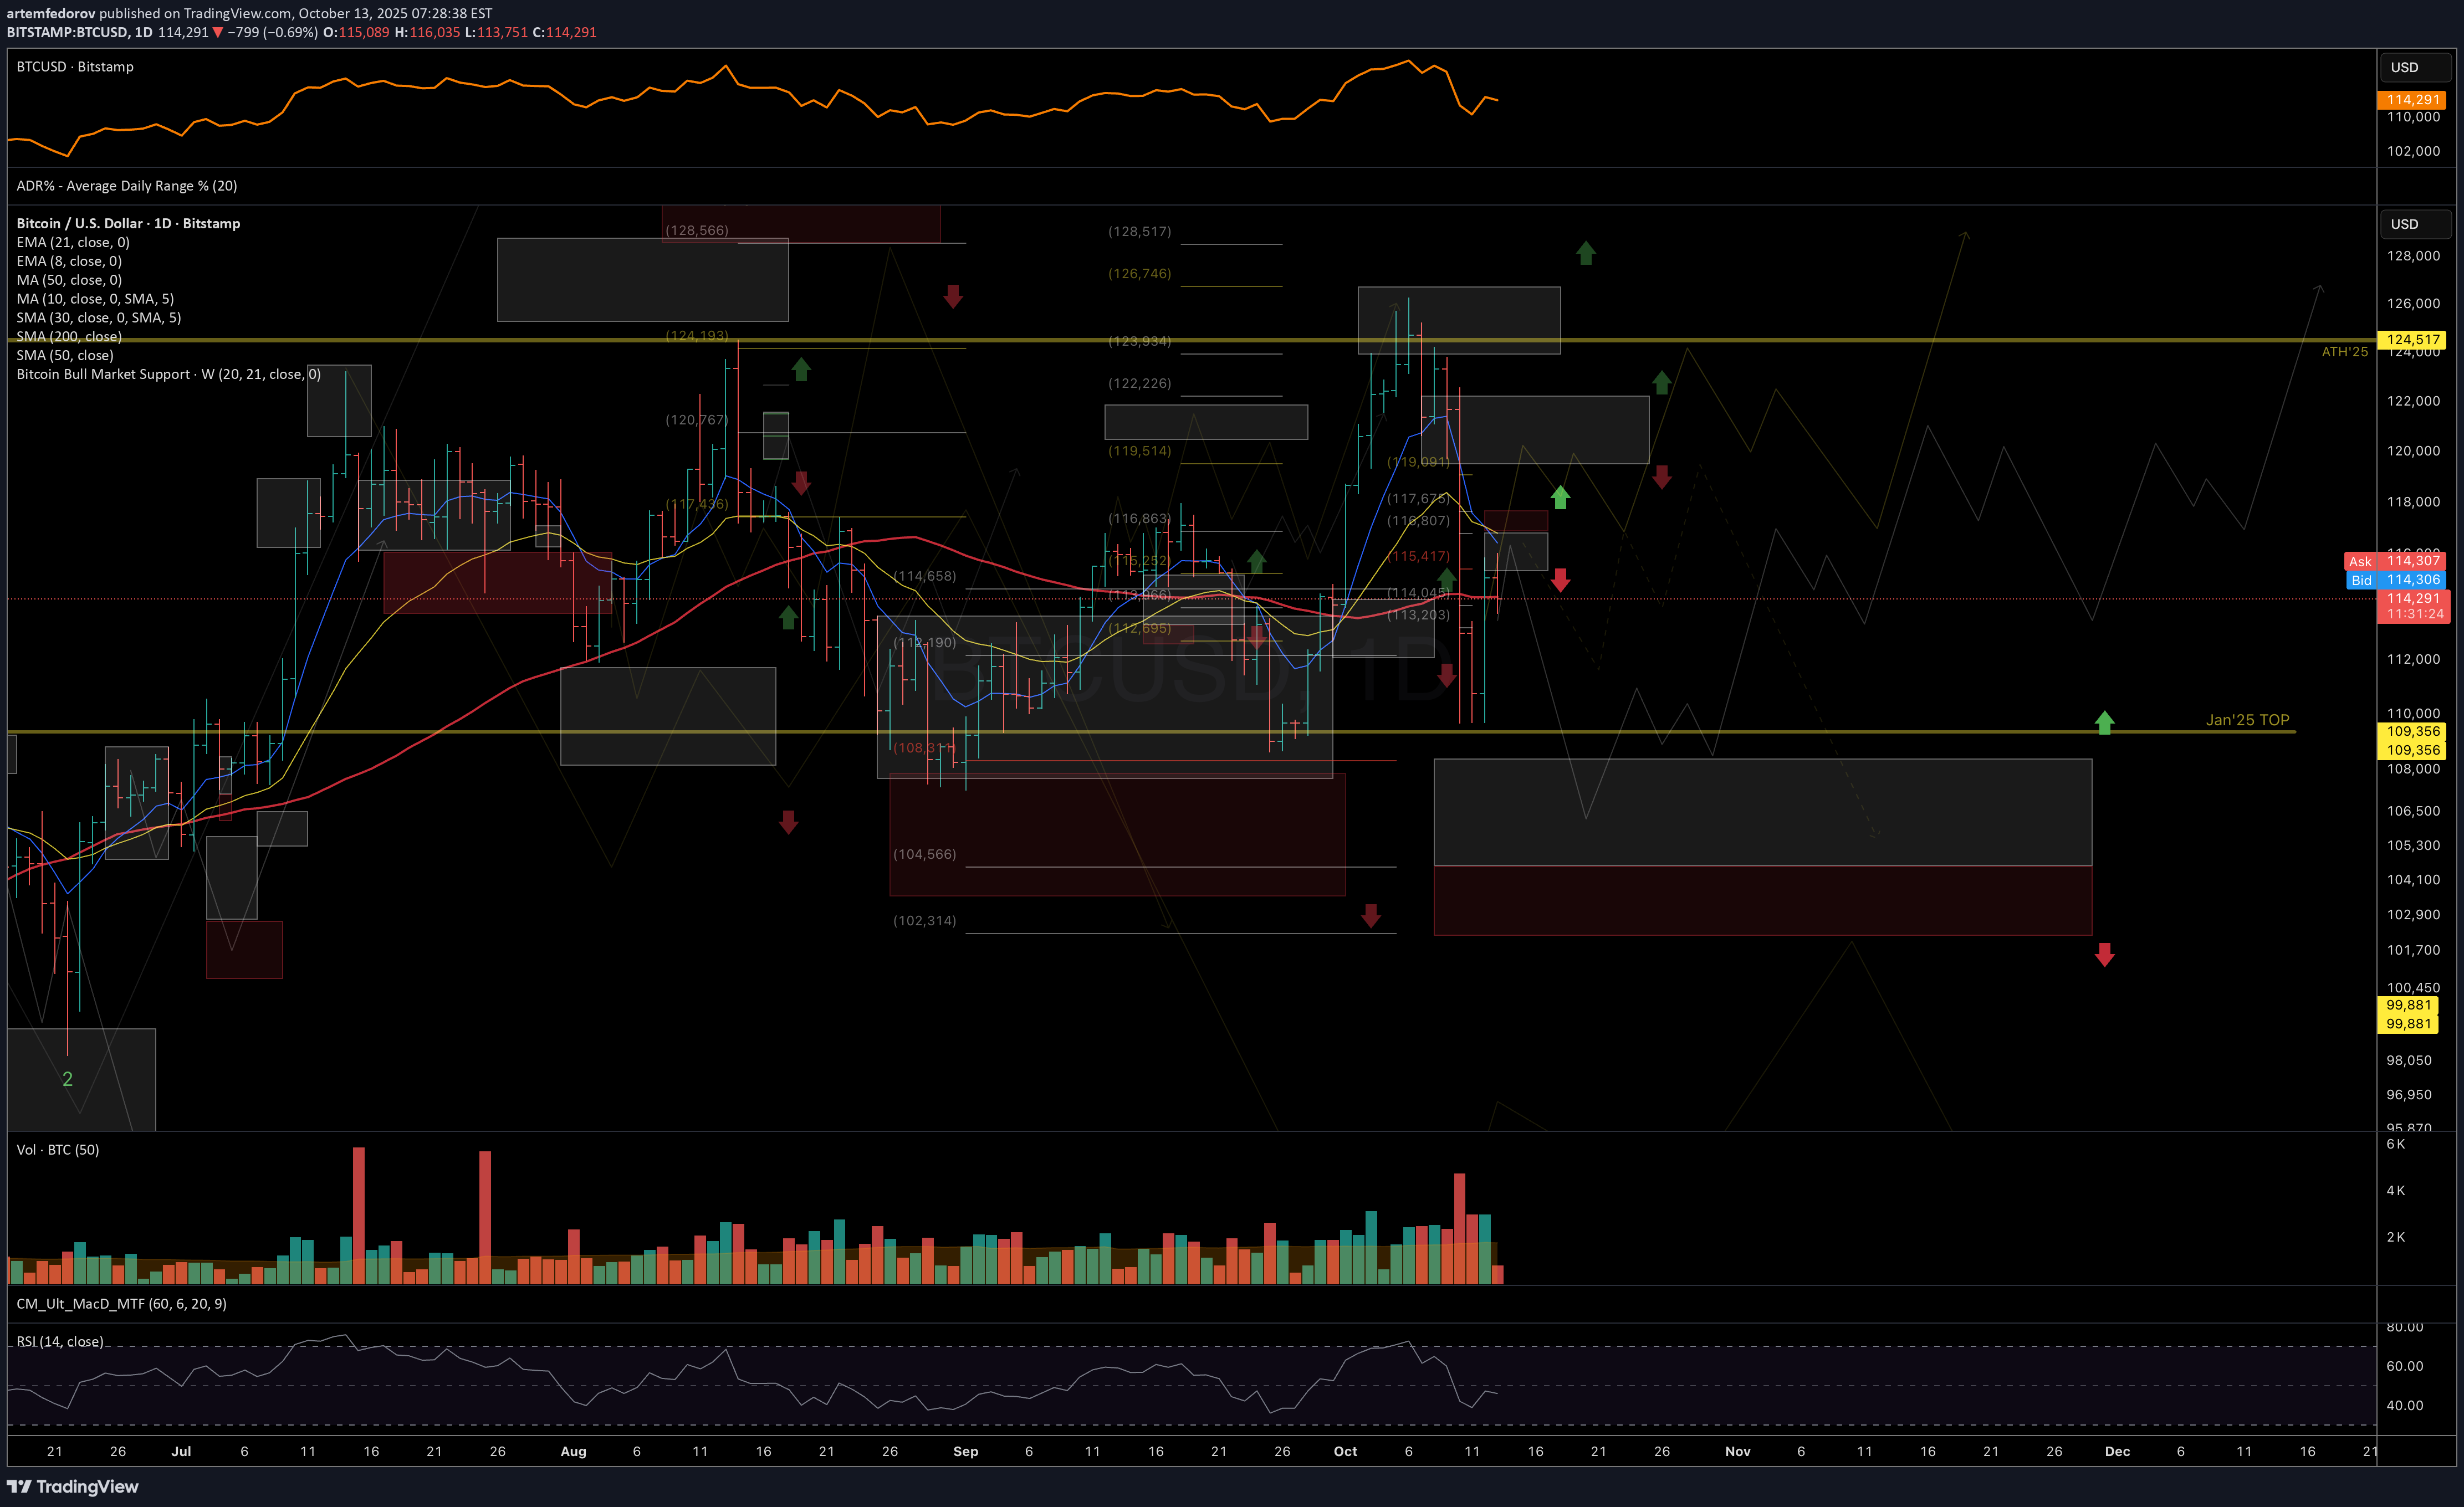Select the SMA (200, close) indicator legend
Image resolution: width=2464 pixels, height=1507 pixels.
pos(69,336)
